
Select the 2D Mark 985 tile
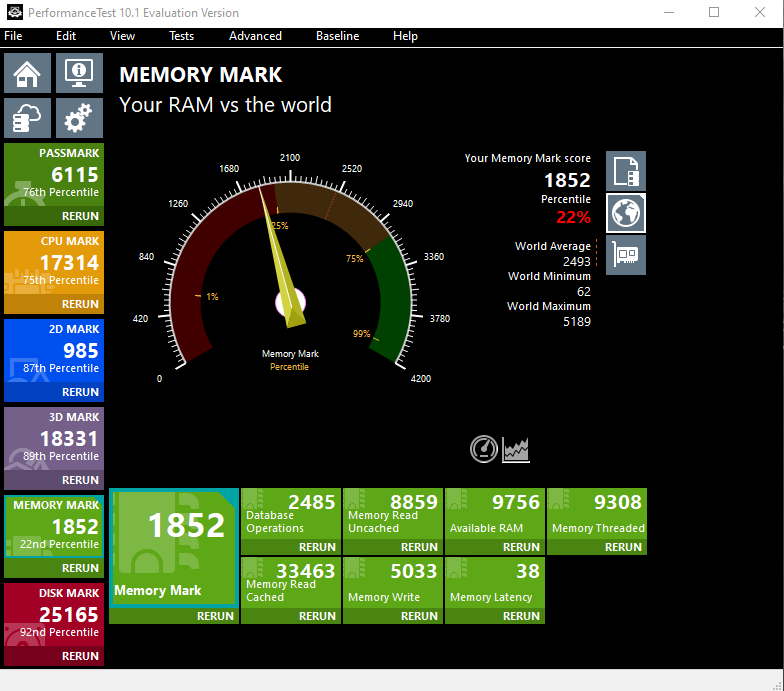click(54, 351)
